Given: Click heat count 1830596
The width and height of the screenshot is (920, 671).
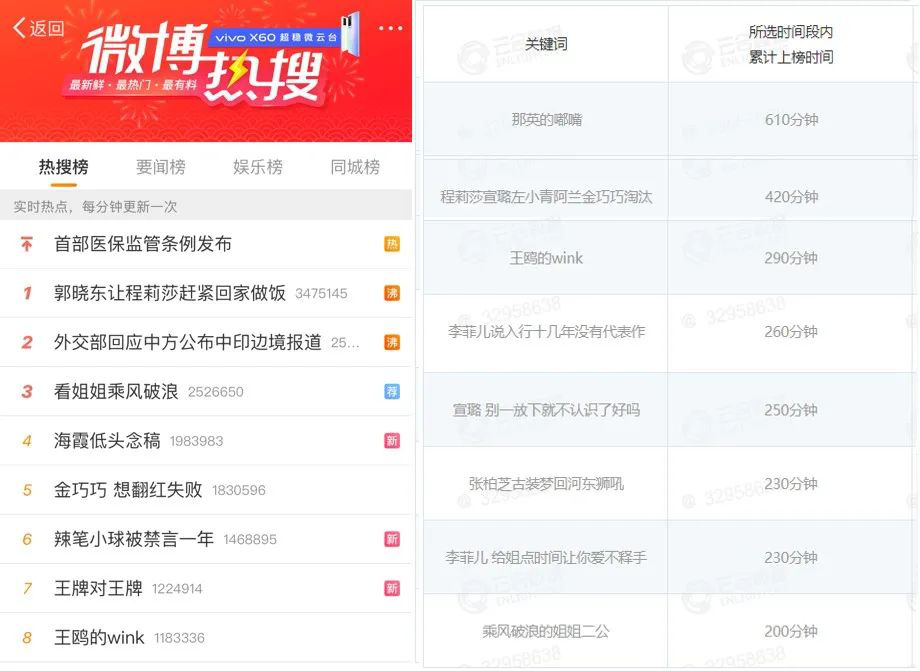Looking at the screenshot, I should 239,491.
